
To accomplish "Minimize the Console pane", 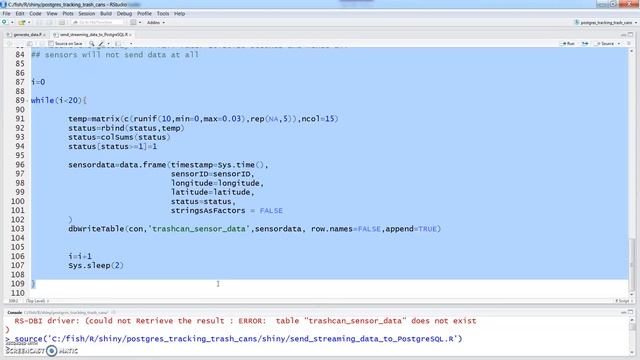I will tap(623, 312).
